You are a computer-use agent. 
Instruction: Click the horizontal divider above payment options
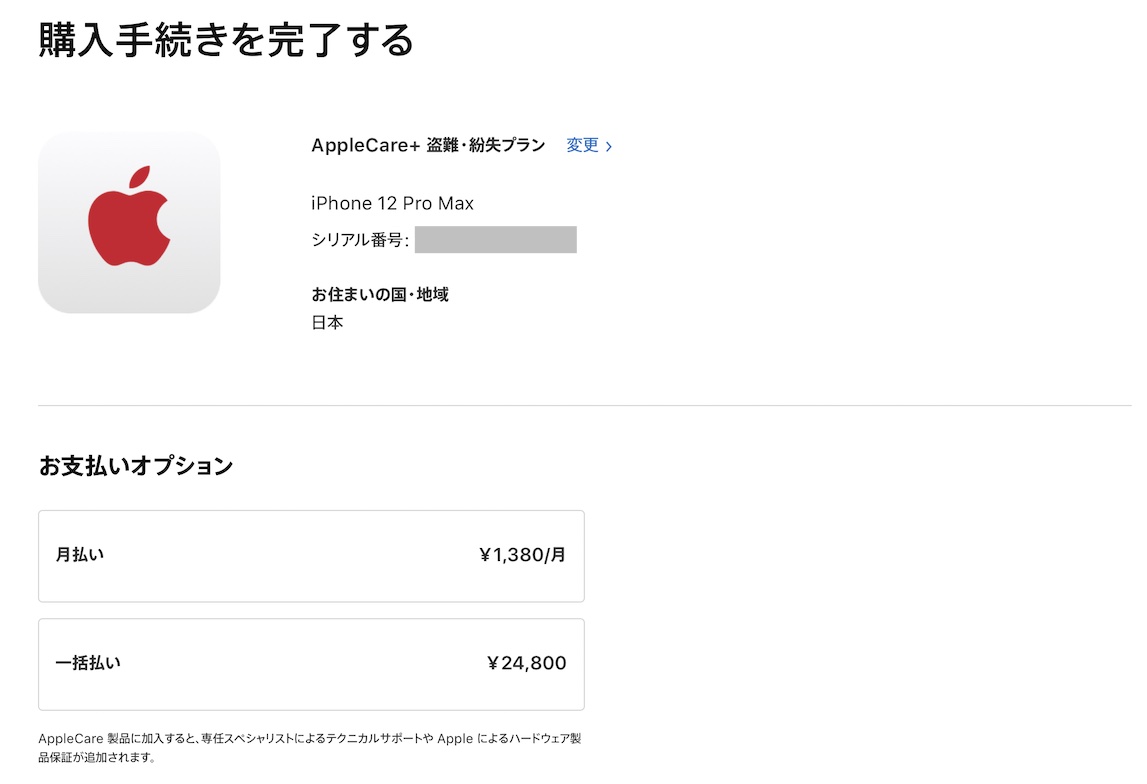pos(584,405)
